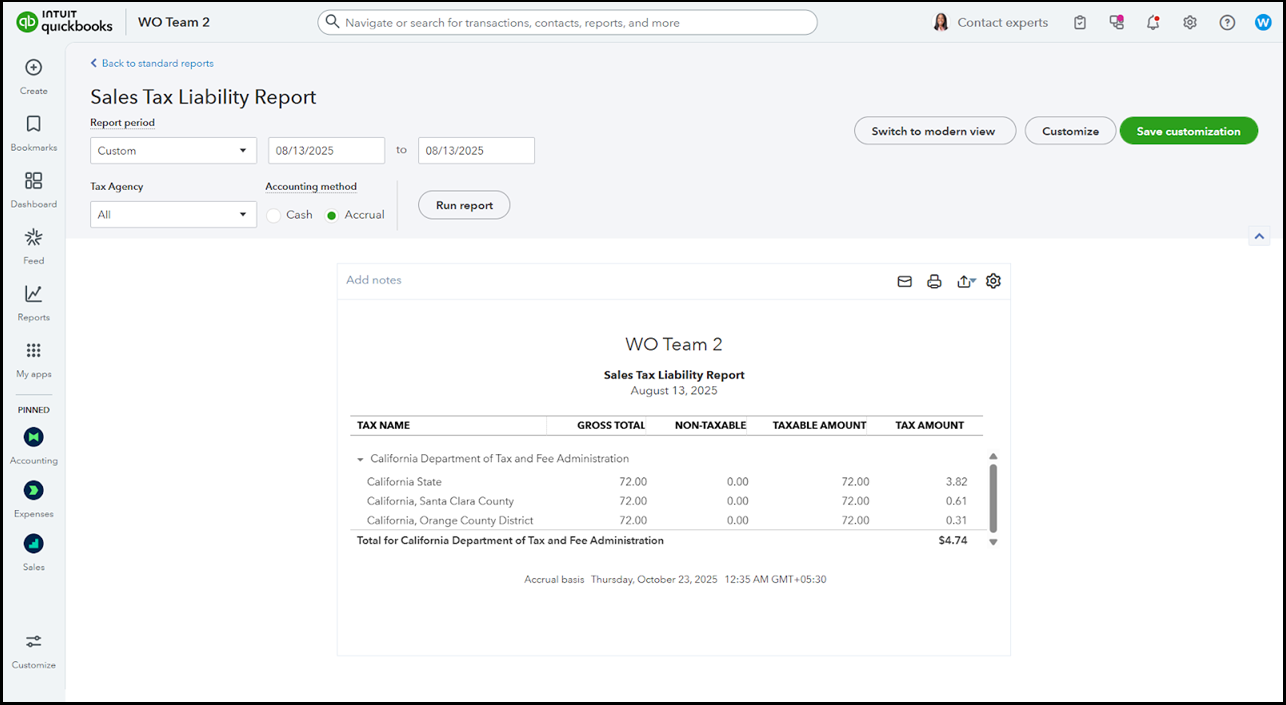Open the top bar Settings gear
This screenshot has width=1286, height=705.
pyautogui.click(x=1190, y=22)
